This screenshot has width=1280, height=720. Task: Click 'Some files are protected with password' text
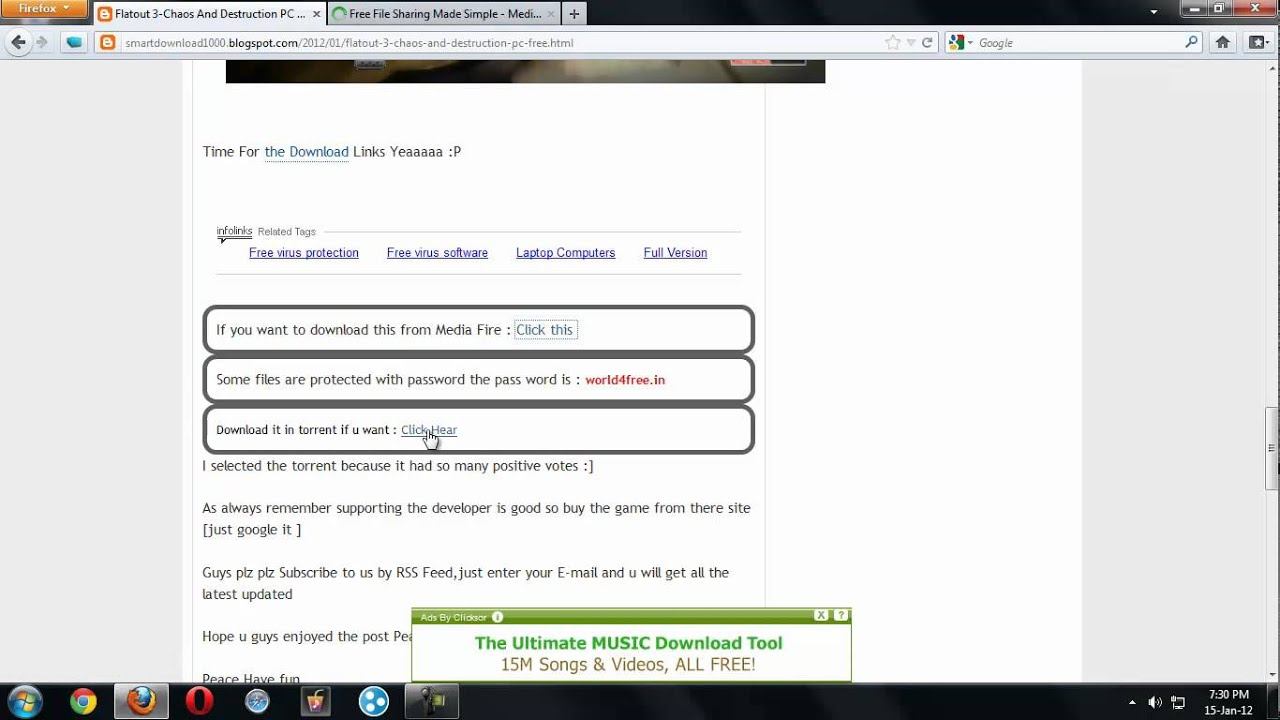(398, 380)
